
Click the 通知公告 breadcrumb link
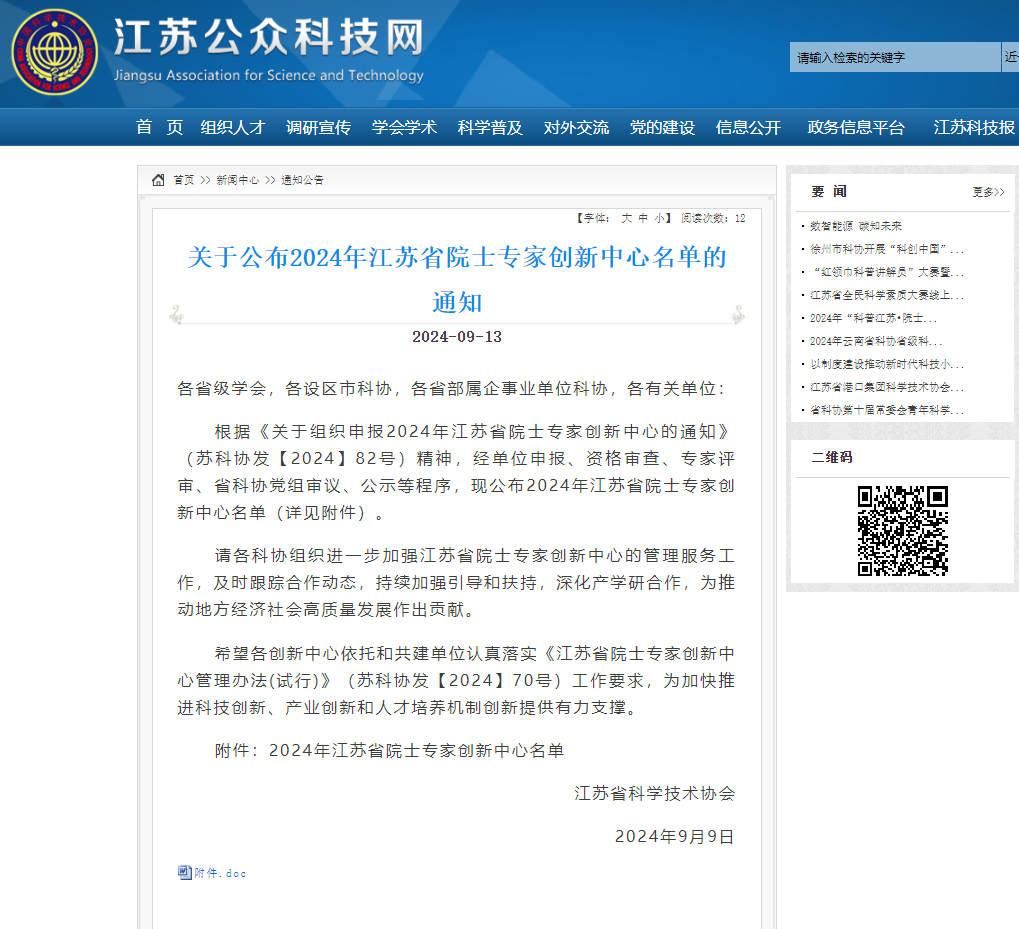pos(302,180)
